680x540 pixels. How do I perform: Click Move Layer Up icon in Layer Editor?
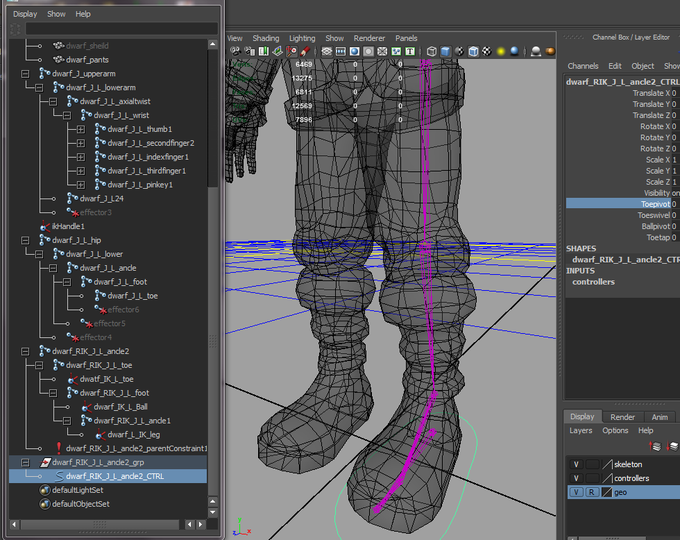[x=655, y=446]
